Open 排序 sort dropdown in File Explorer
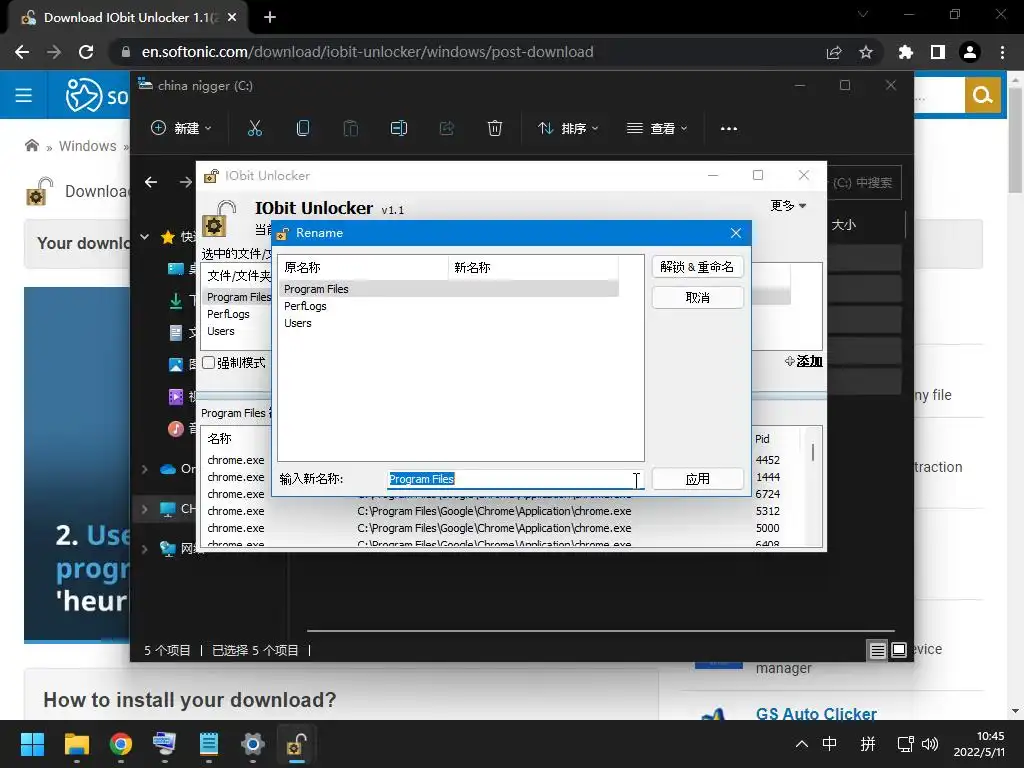This screenshot has width=1024, height=768. (568, 129)
